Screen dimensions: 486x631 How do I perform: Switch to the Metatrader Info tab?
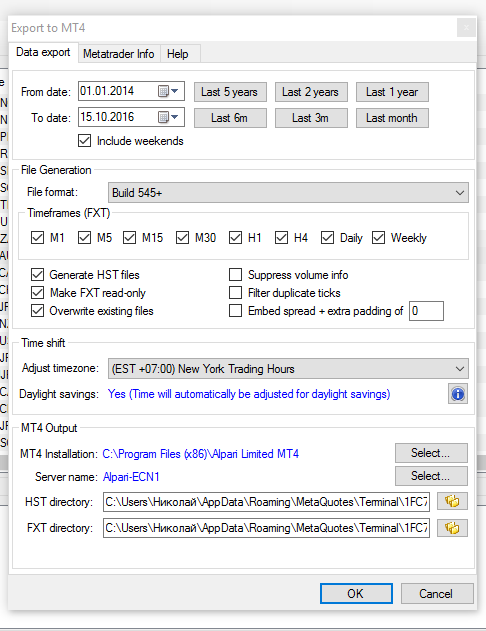(119, 54)
